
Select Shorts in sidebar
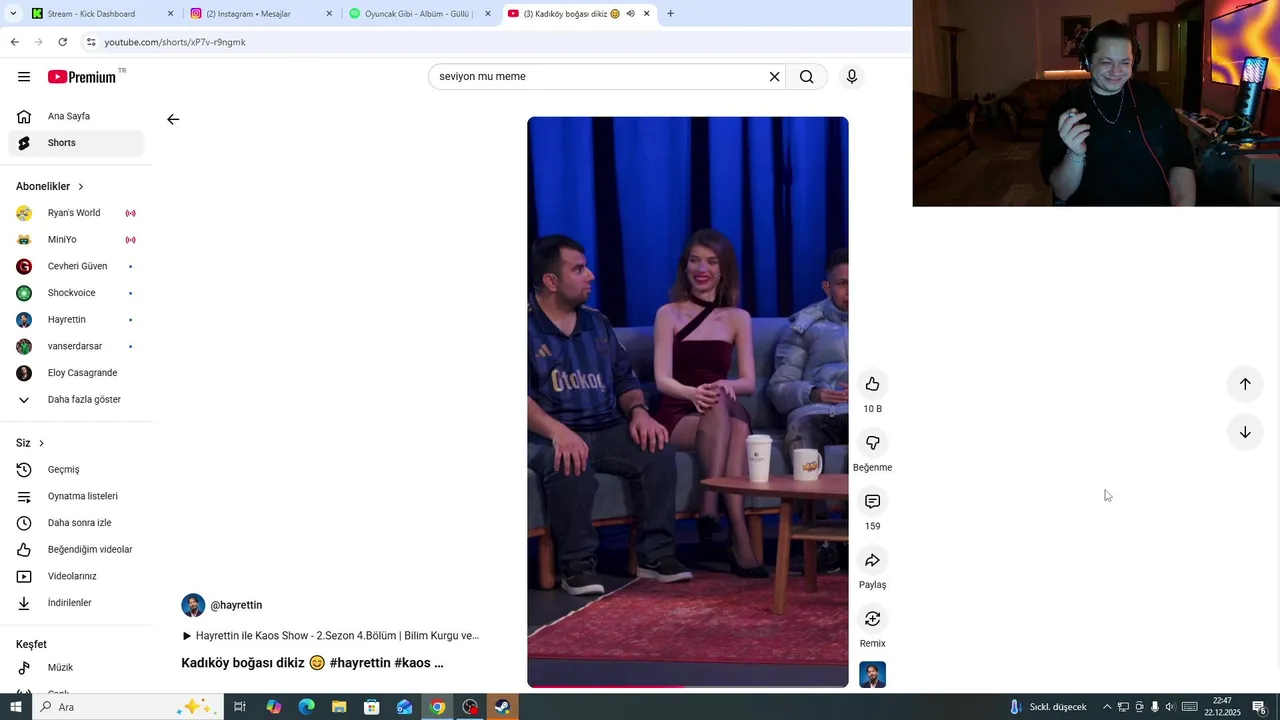pos(76,143)
